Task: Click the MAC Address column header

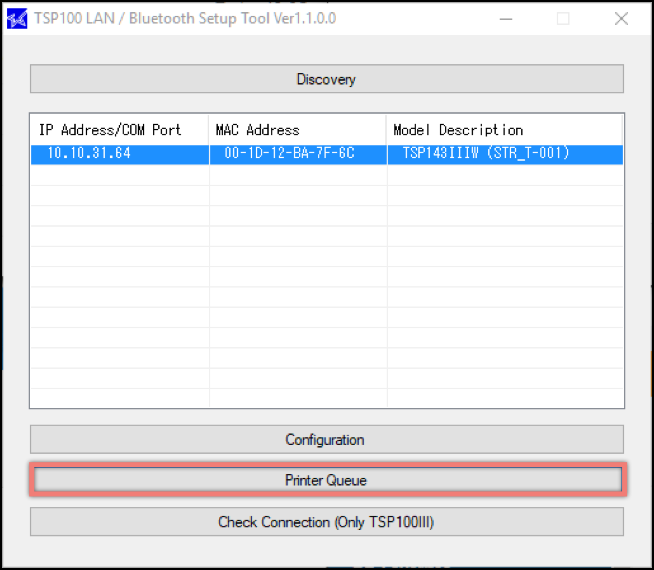Action: tap(298, 130)
